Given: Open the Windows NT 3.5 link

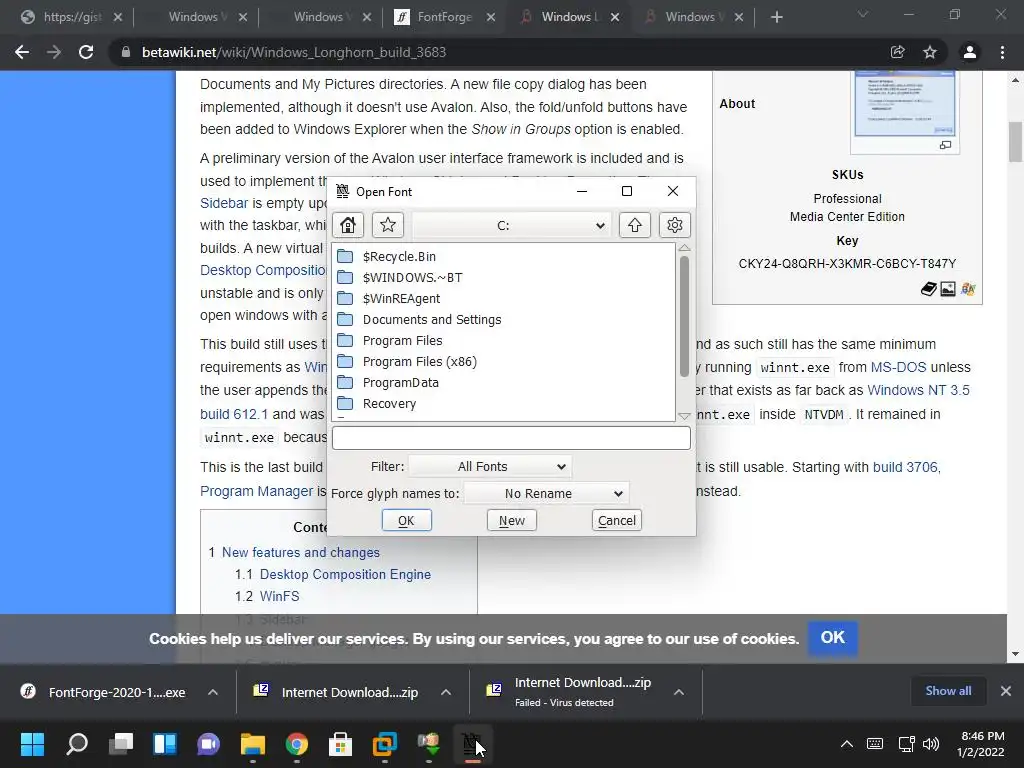Looking at the screenshot, I should tap(918, 390).
